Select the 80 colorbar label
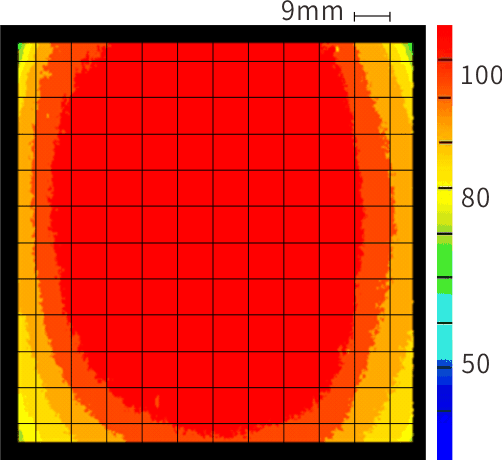 [475, 198]
